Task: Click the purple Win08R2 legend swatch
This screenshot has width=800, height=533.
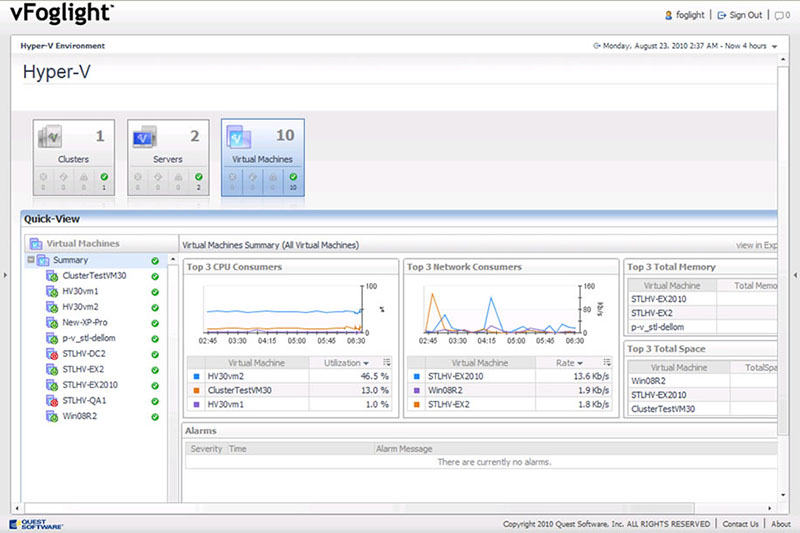Action: 416,390
